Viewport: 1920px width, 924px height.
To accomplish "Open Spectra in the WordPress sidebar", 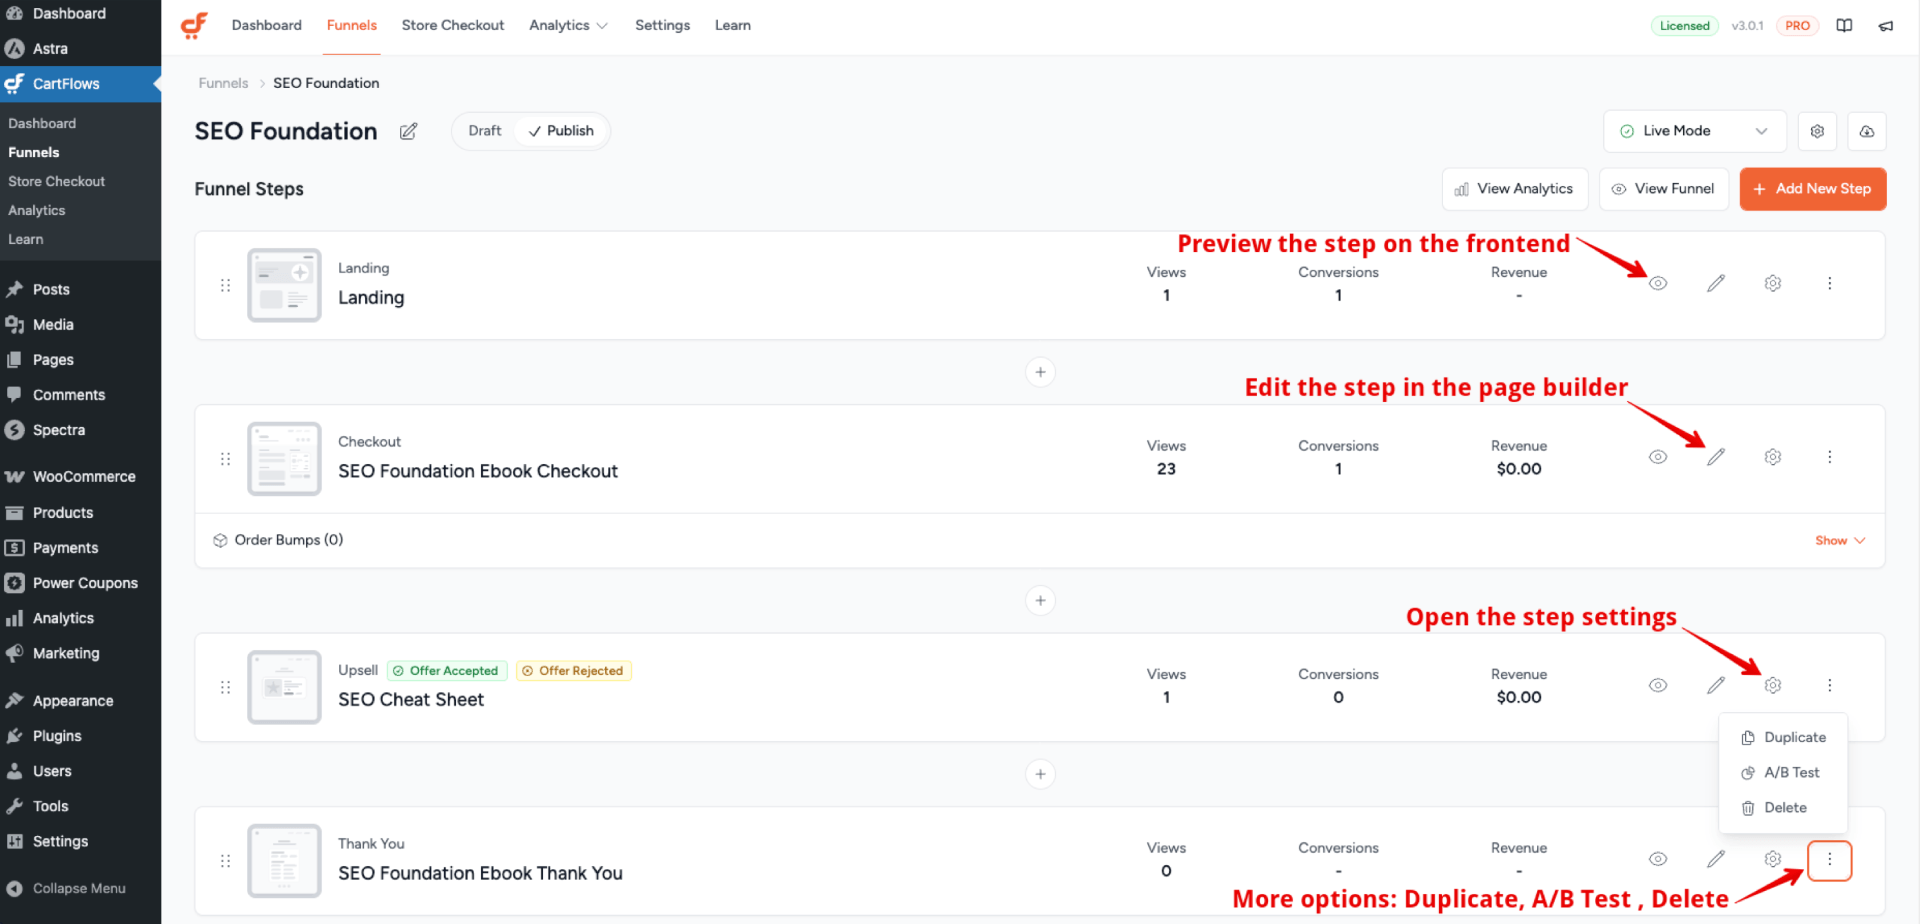I will coord(80,430).
